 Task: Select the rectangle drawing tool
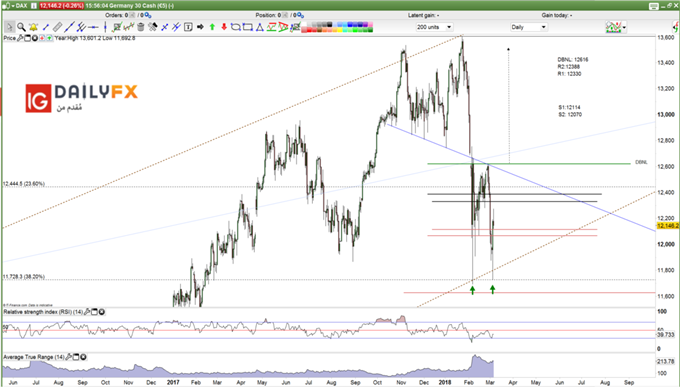pos(248,27)
